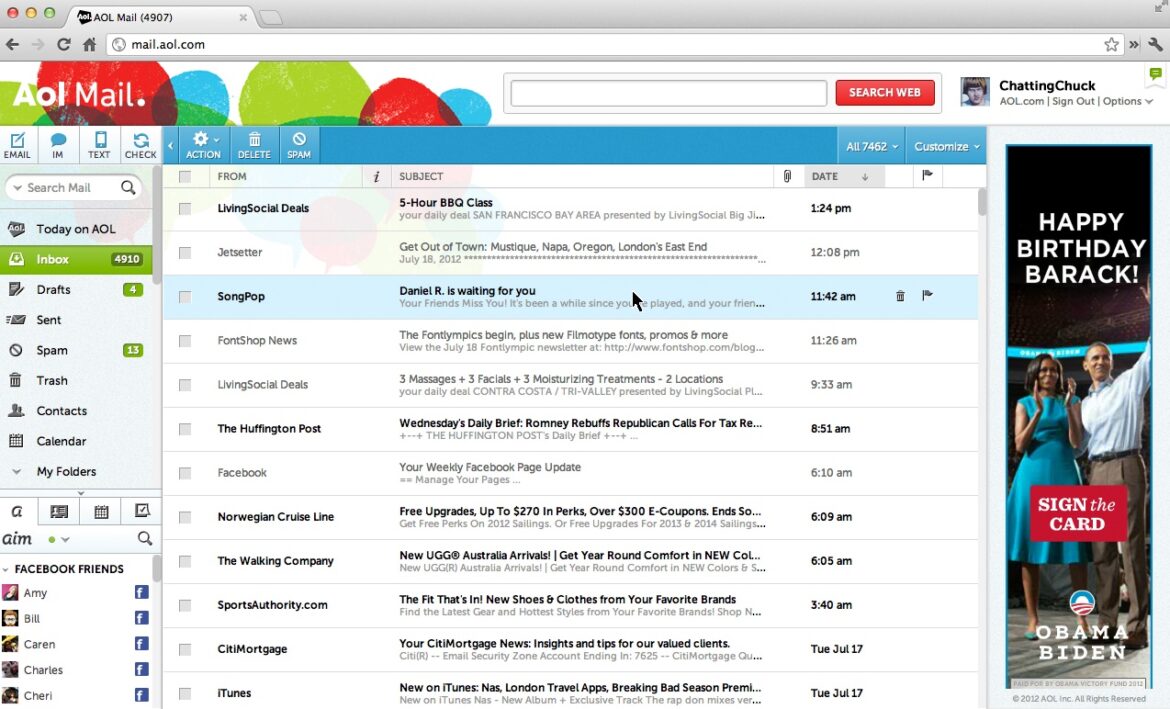Screen dimensions: 1170x709
Task: Mark selected mail as SPAM
Action: click(x=297, y=145)
